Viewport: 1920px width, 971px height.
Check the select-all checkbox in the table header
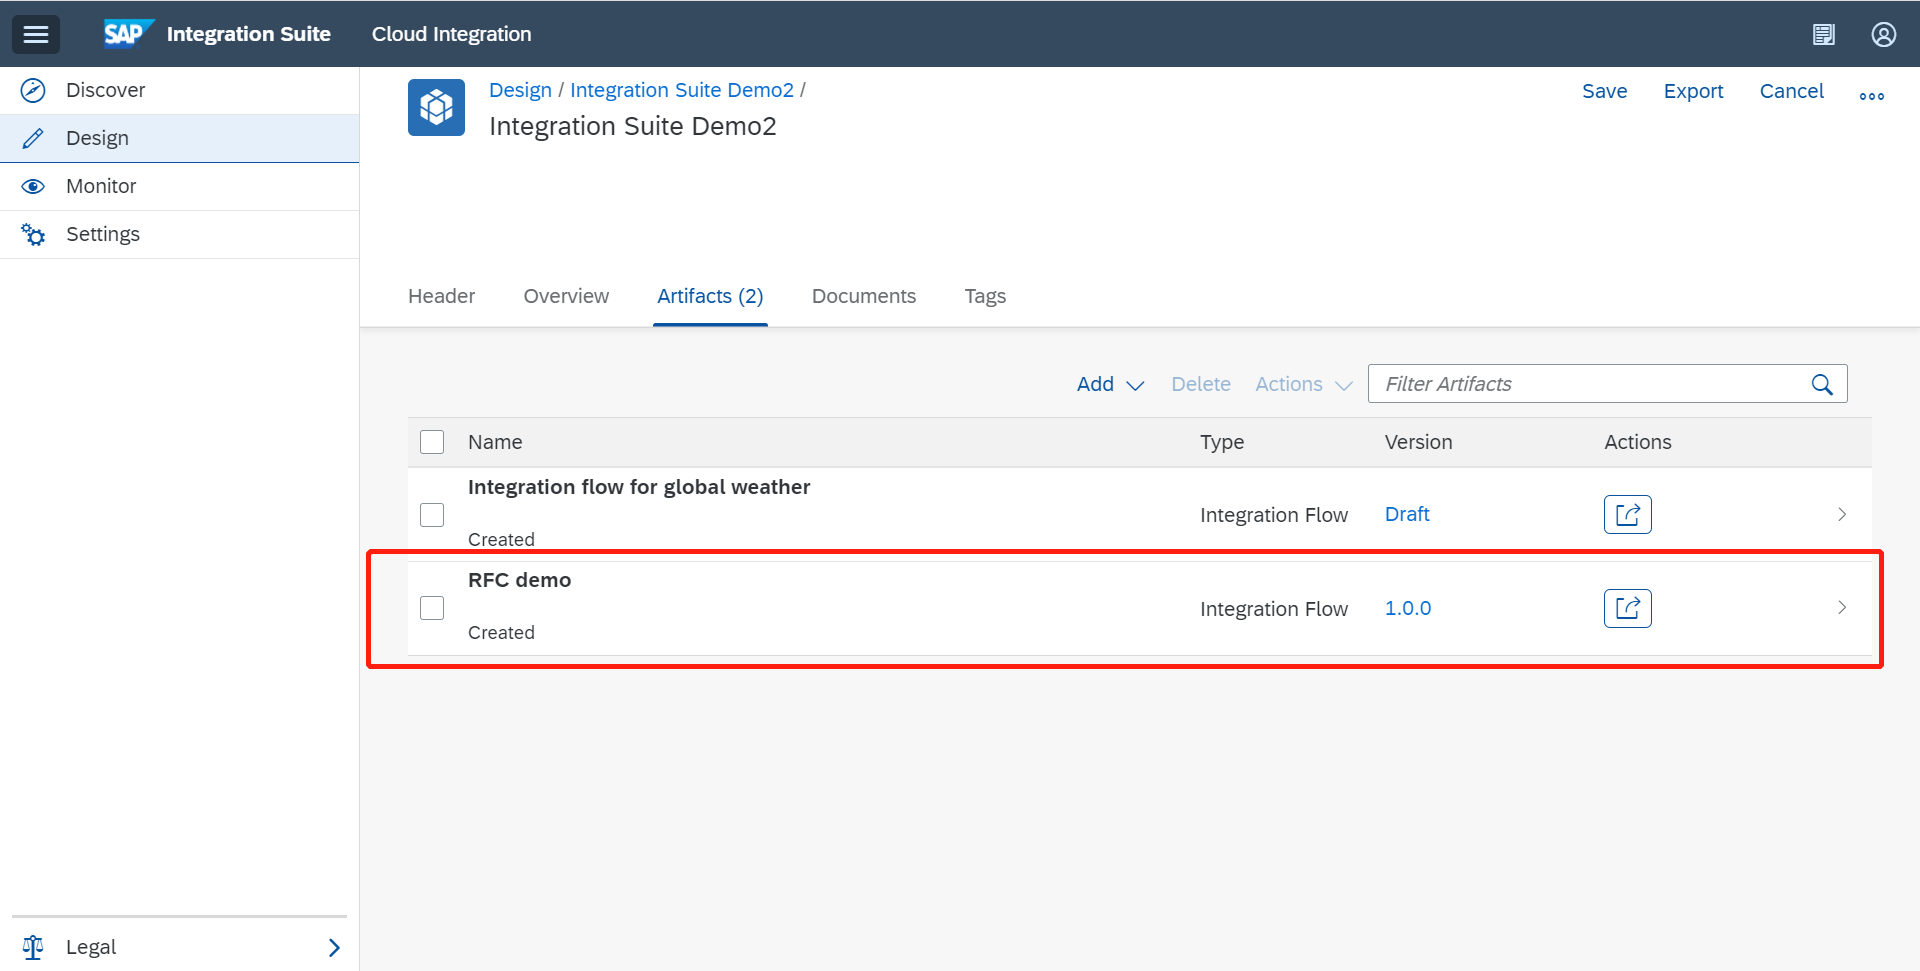[431, 441]
